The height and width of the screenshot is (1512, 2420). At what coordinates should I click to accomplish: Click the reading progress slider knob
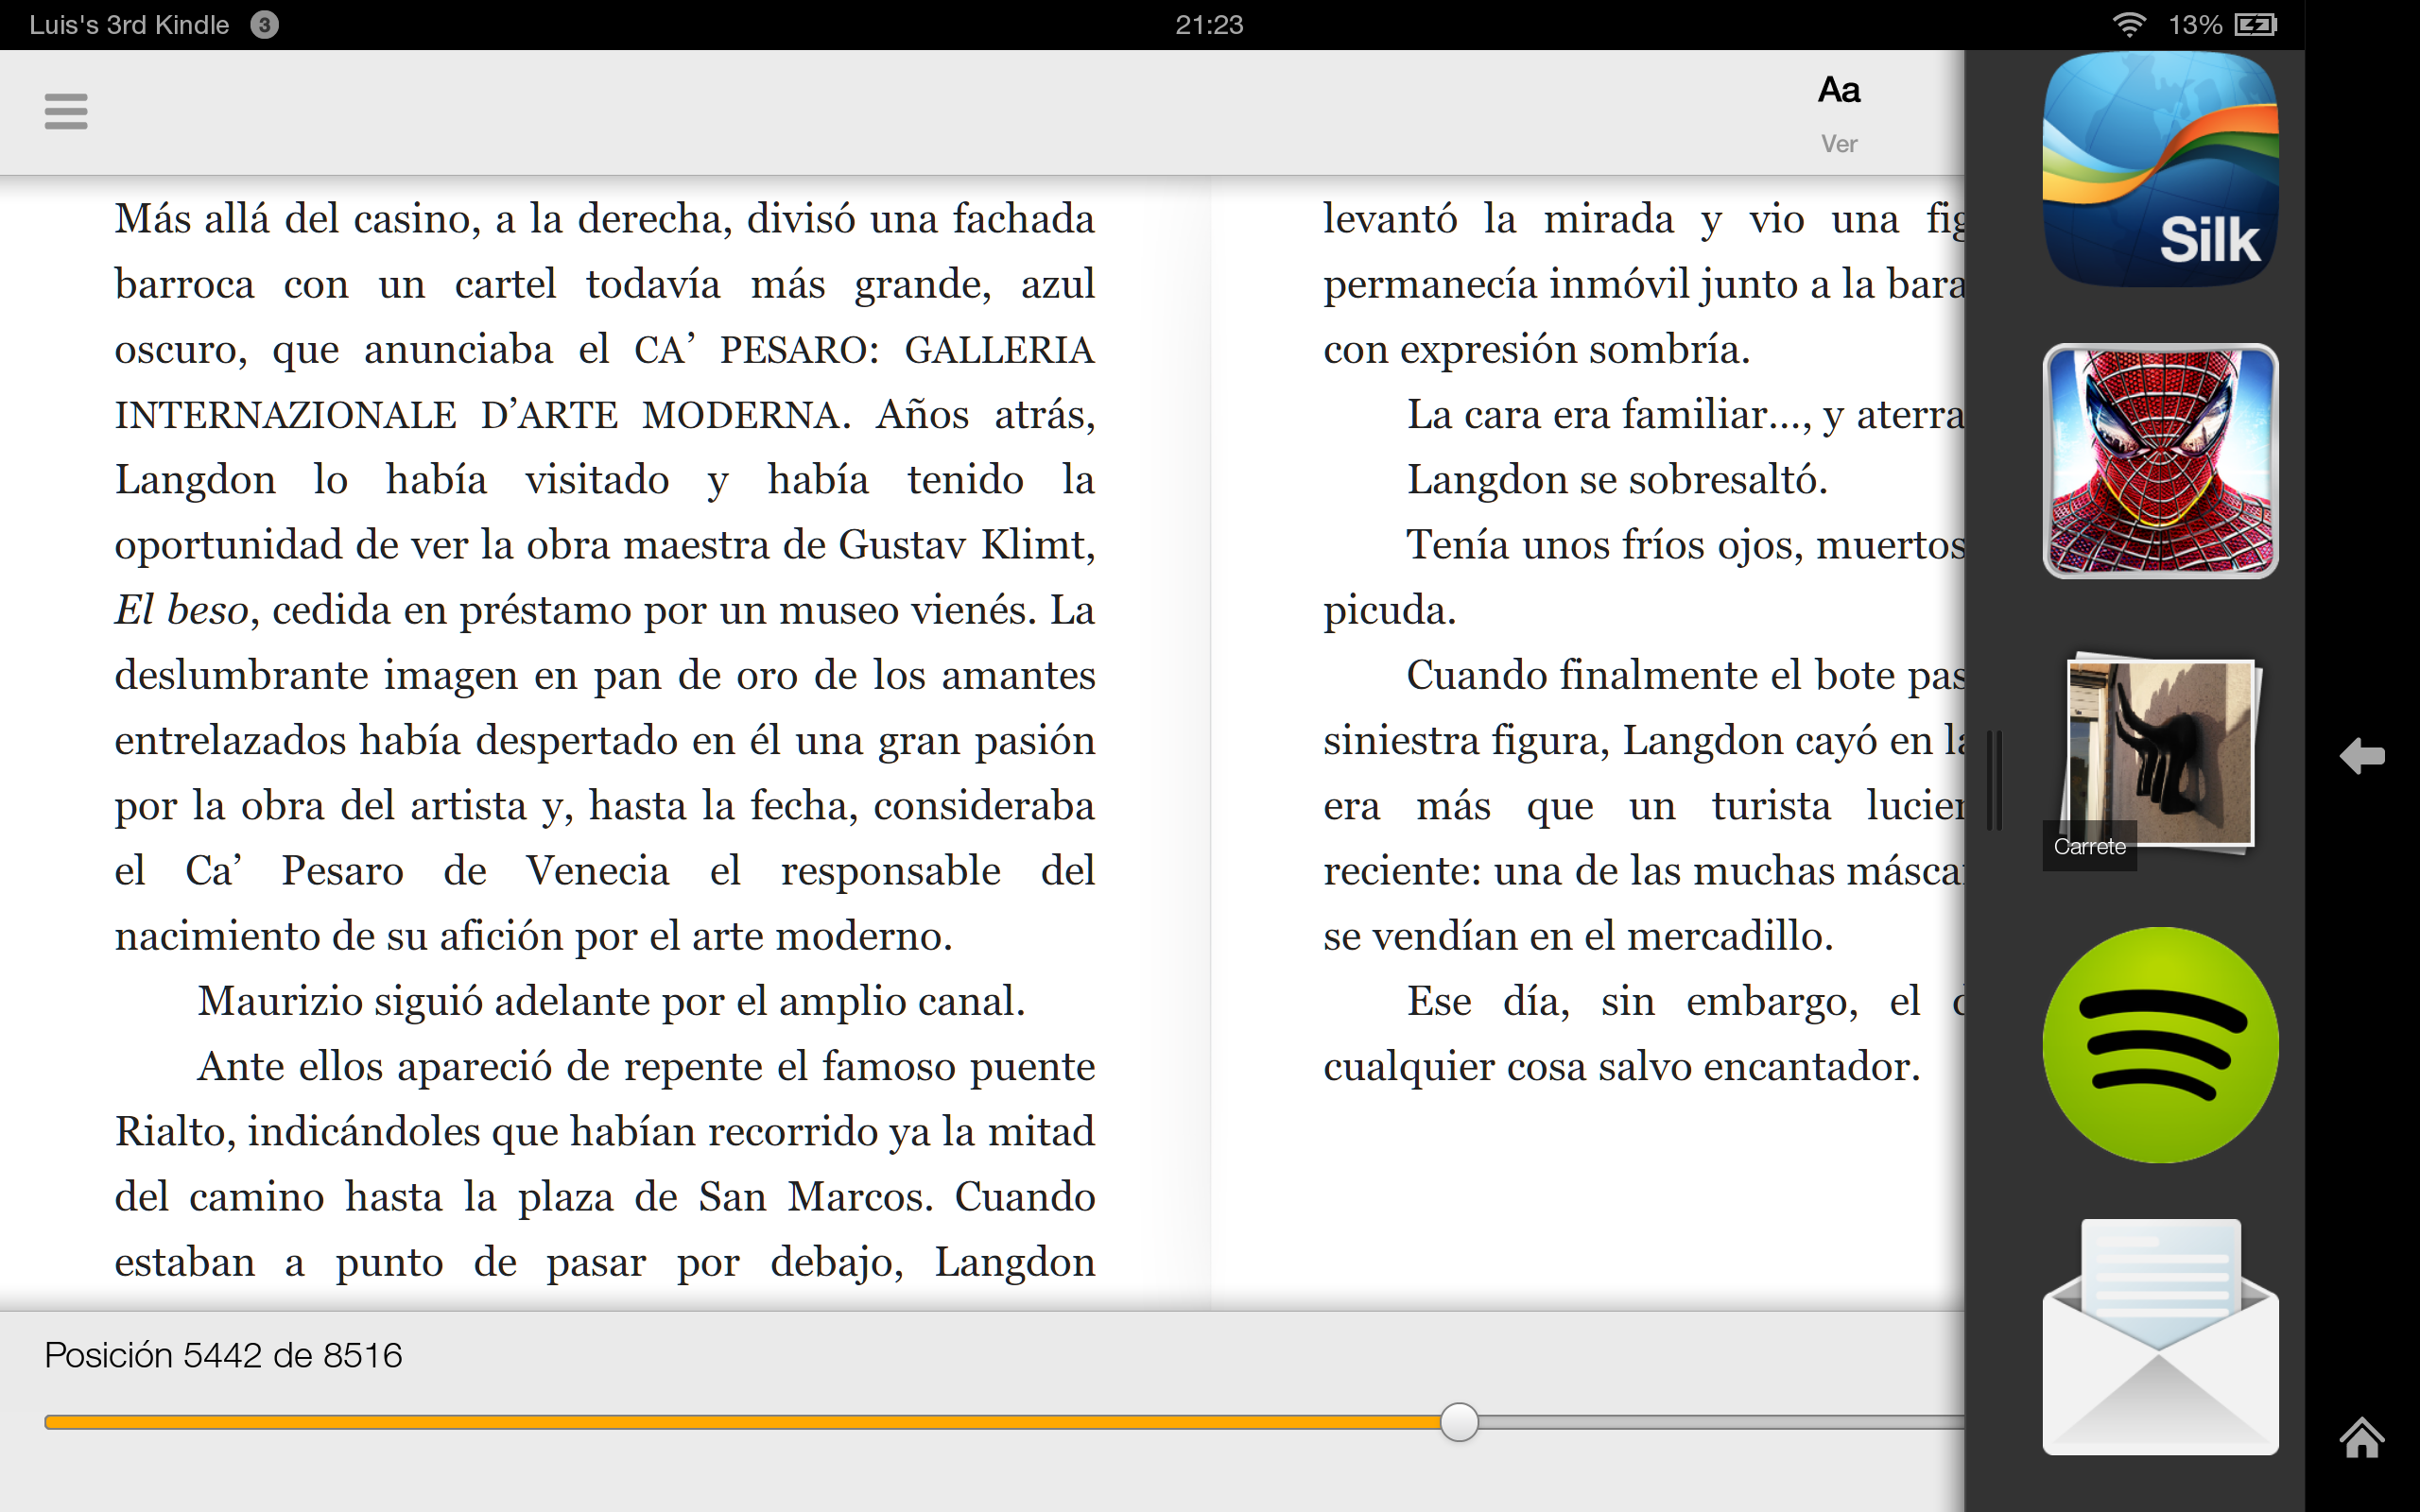click(x=1459, y=1422)
